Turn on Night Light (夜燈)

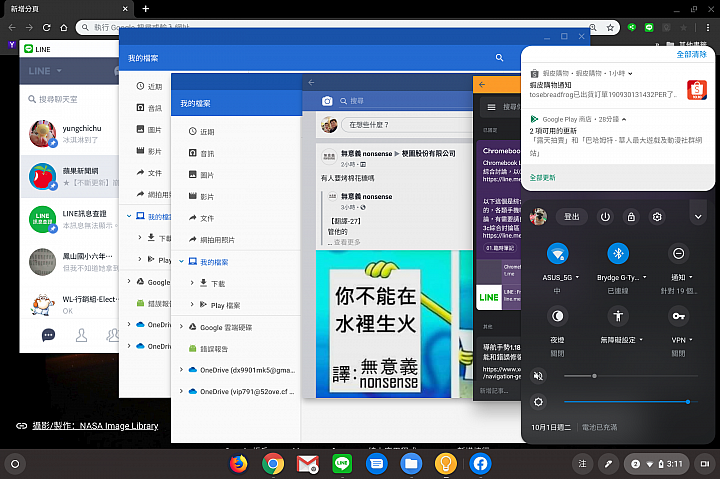[x=558, y=316]
